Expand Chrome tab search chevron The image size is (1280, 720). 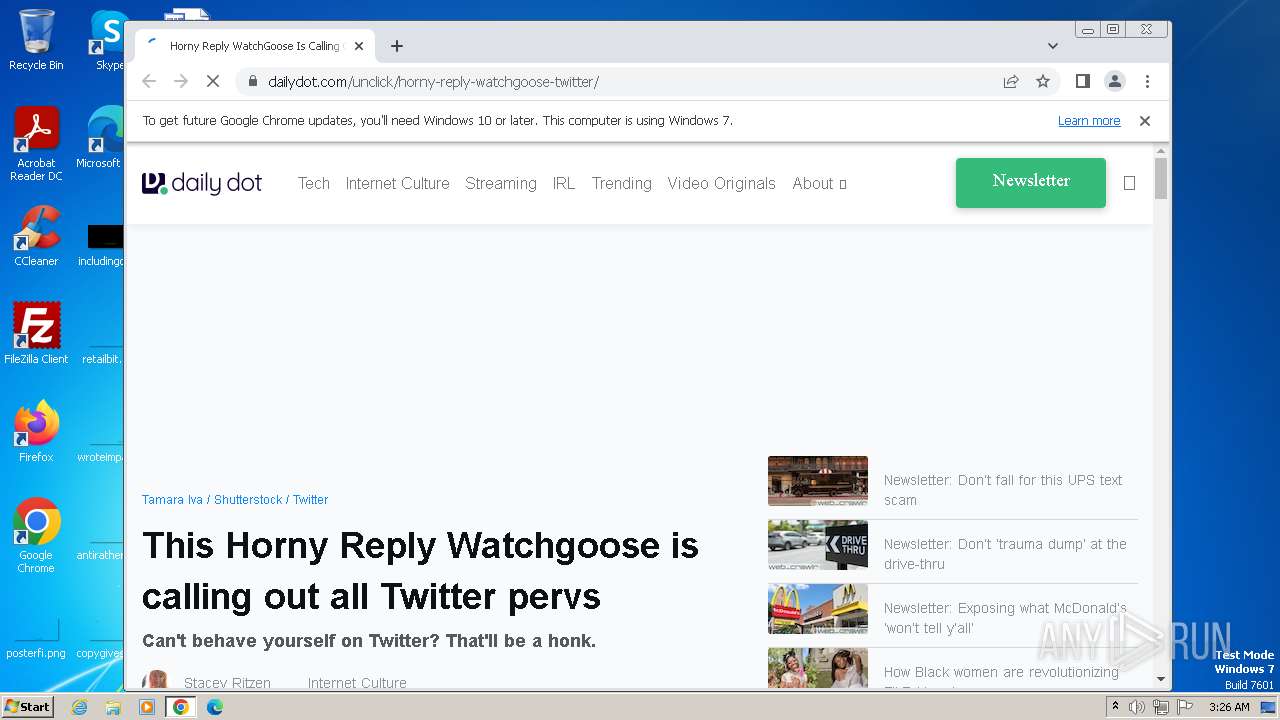click(x=1053, y=46)
